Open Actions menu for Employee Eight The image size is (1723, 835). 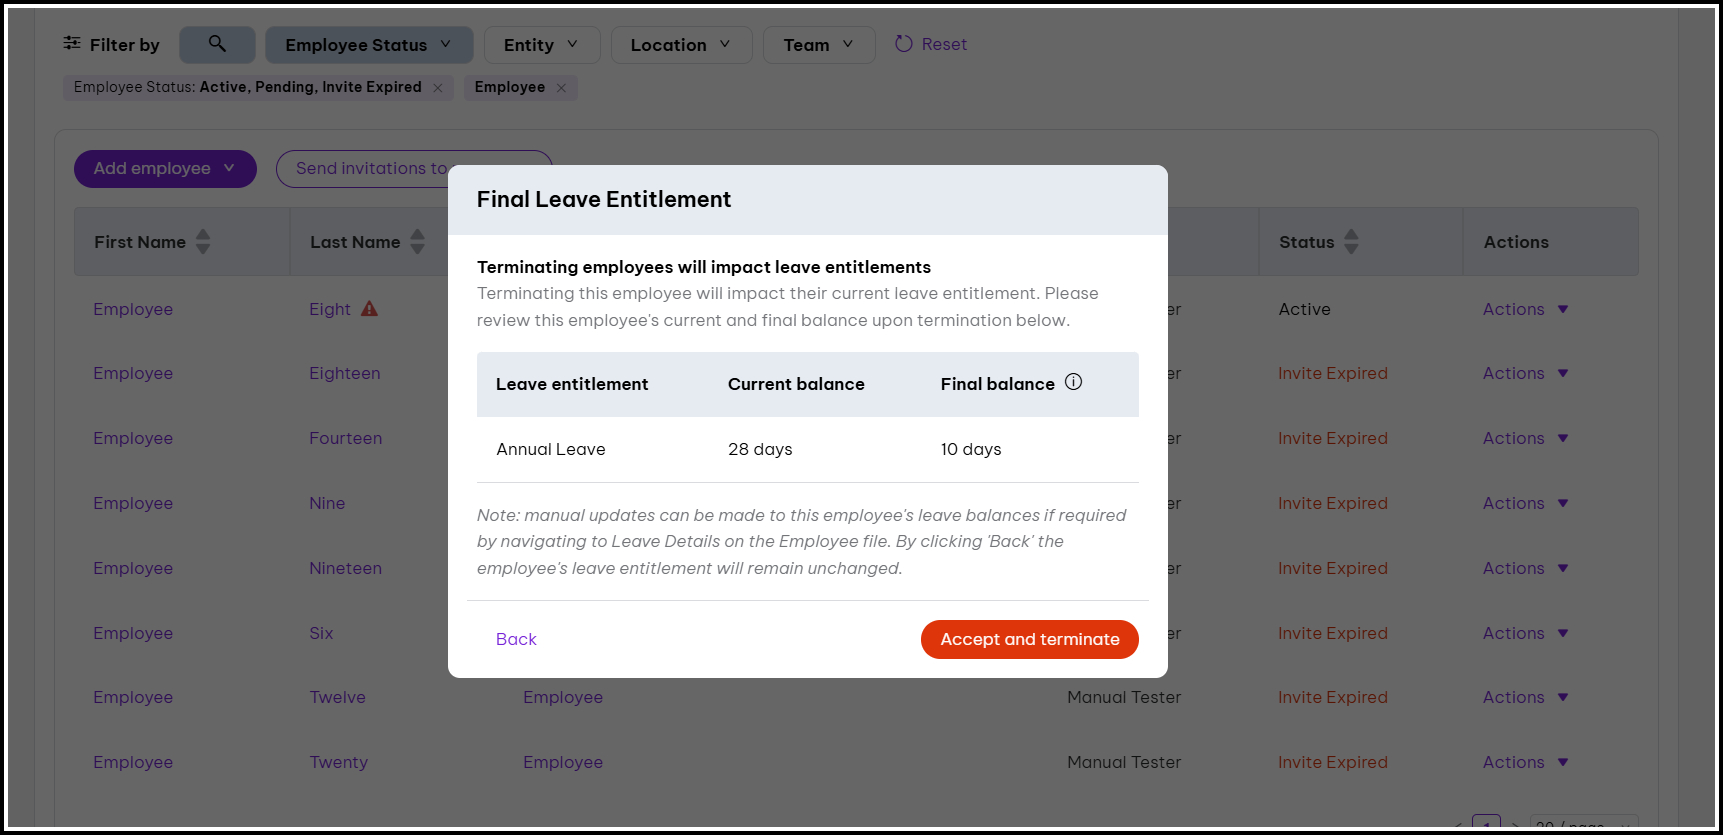click(x=1525, y=310)
